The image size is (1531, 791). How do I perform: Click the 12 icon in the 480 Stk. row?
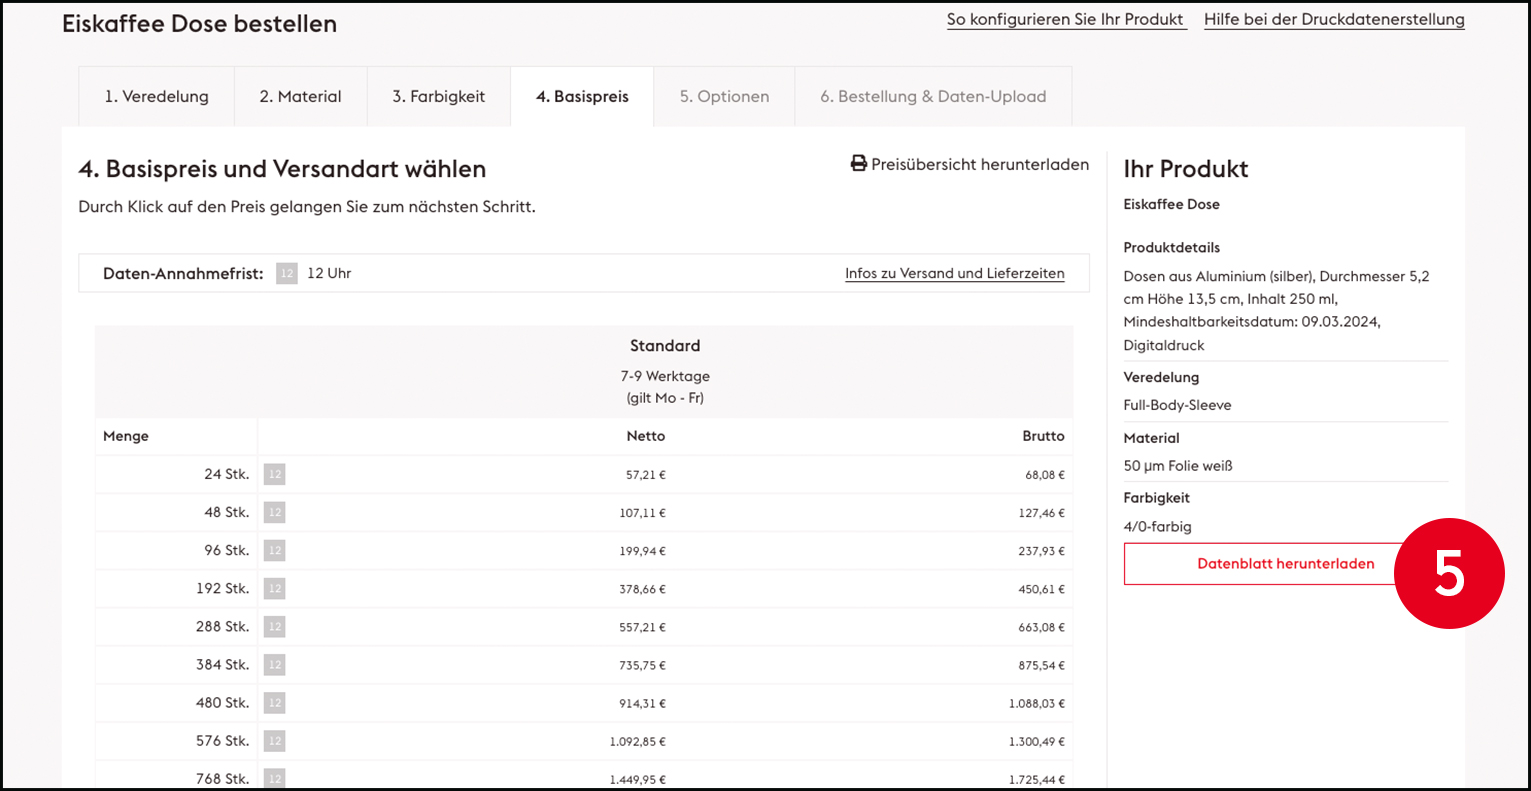point(274,703)
